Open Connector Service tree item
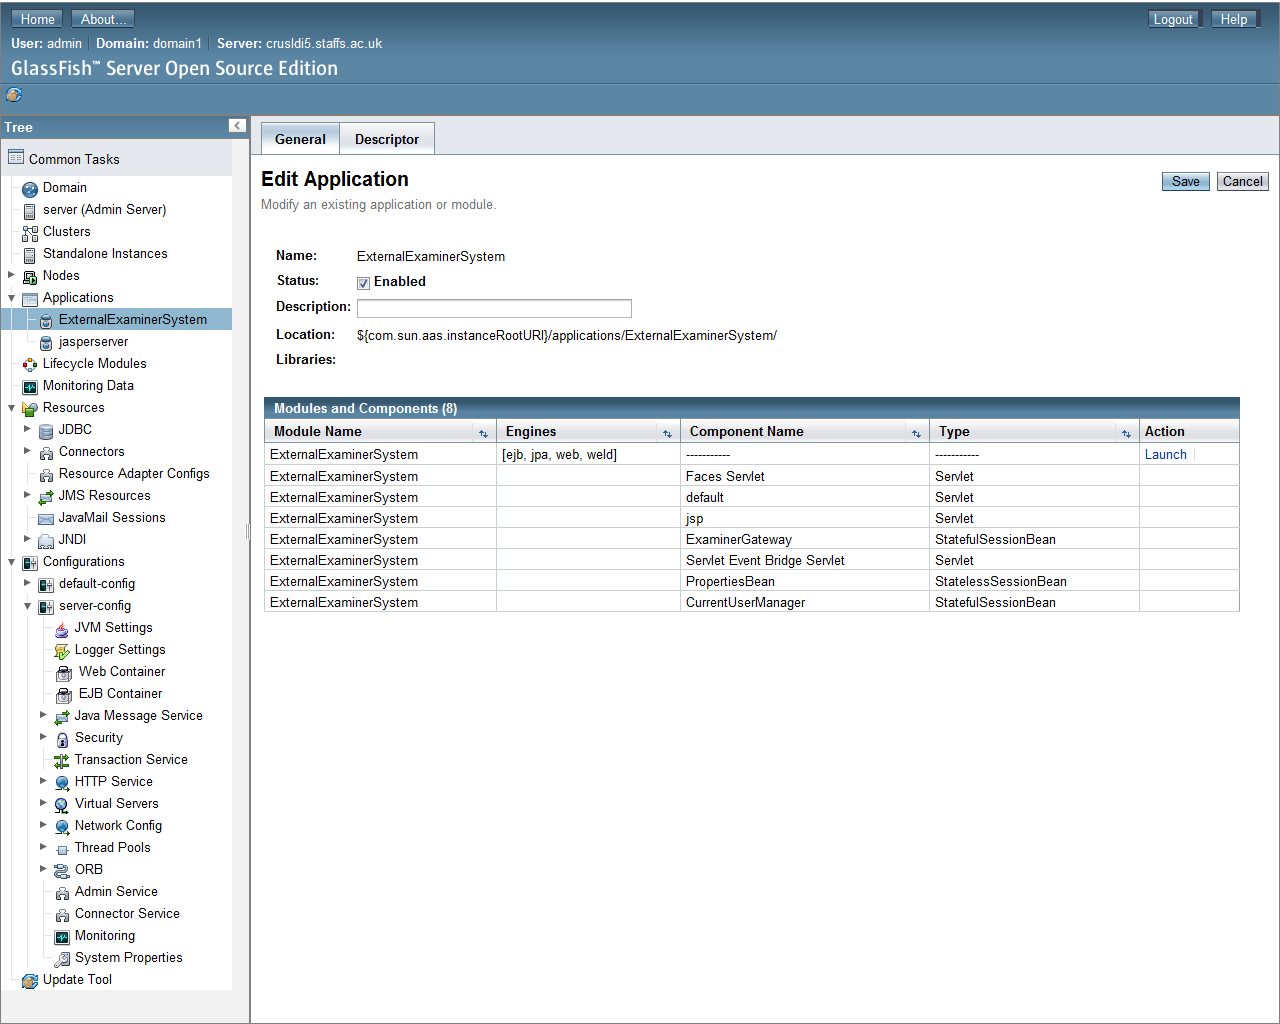Image resolution: width=1280 pixels, height=1024 pixels. coord(127,914)
